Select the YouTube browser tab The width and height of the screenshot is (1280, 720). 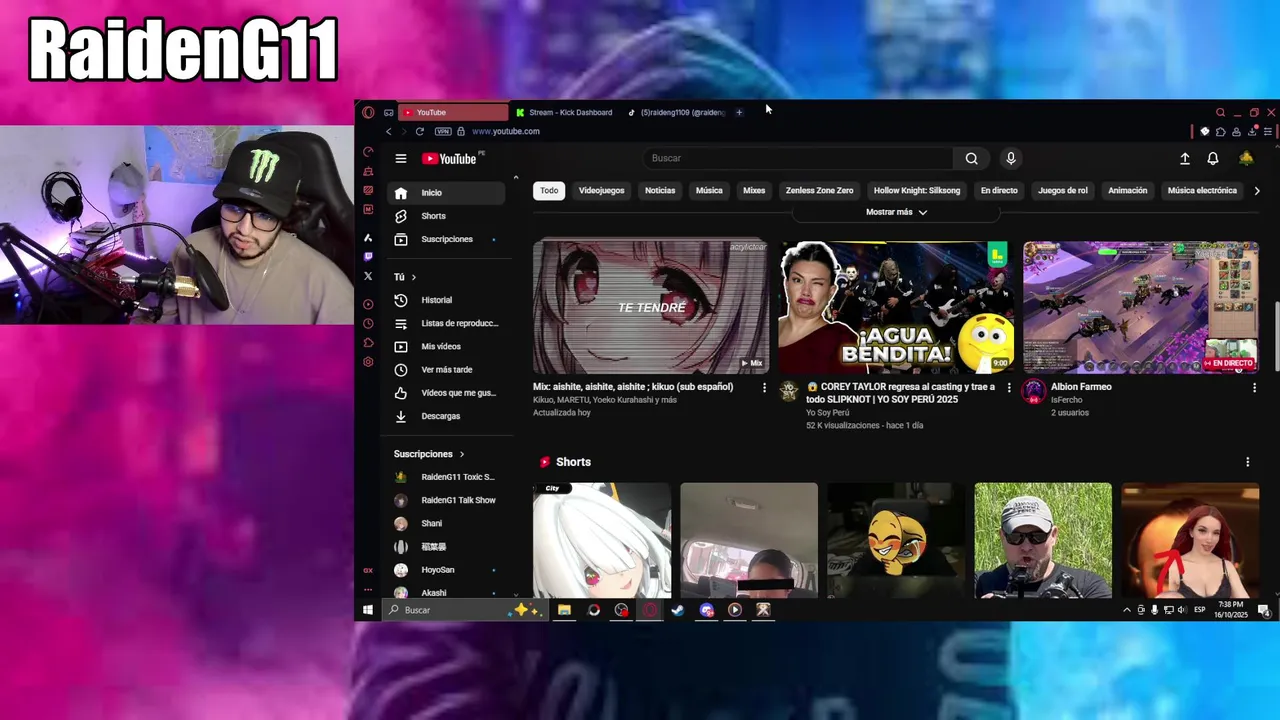pos(453,112)
